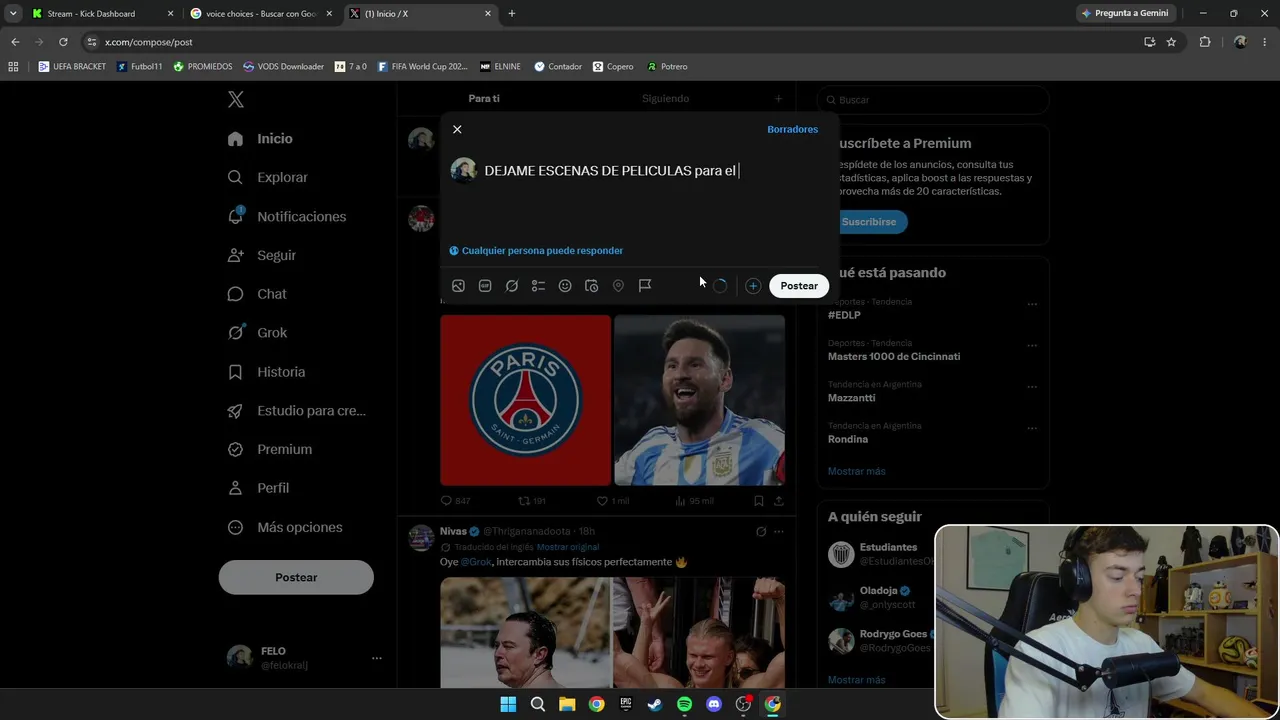
Task: Open Notificaciones in the sidebar
Action: [x=287, y=216]
